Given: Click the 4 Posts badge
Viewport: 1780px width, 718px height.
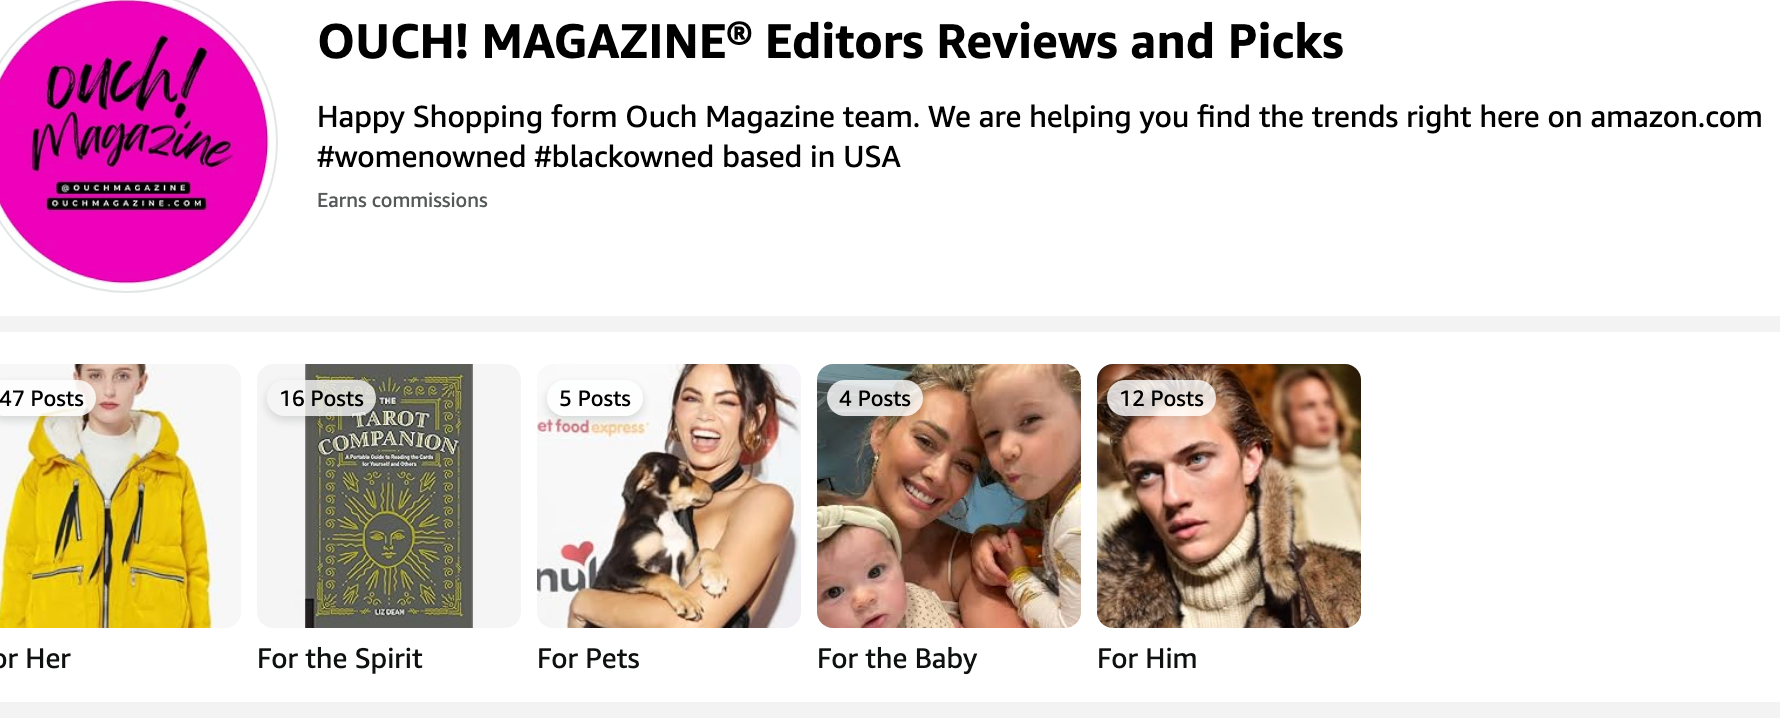Looking at the screenshot, I should (875, 398).
